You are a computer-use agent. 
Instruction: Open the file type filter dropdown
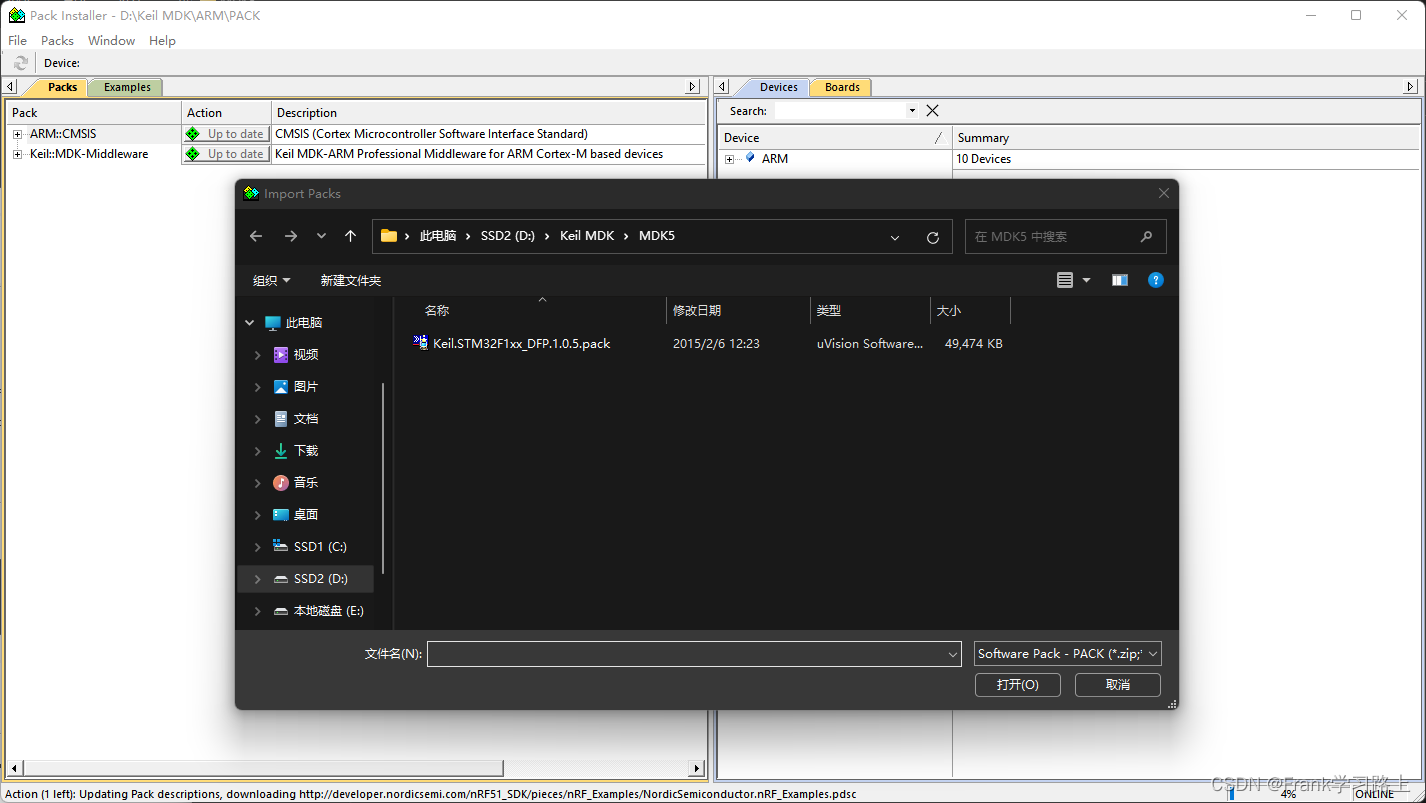pos(1068,654)
